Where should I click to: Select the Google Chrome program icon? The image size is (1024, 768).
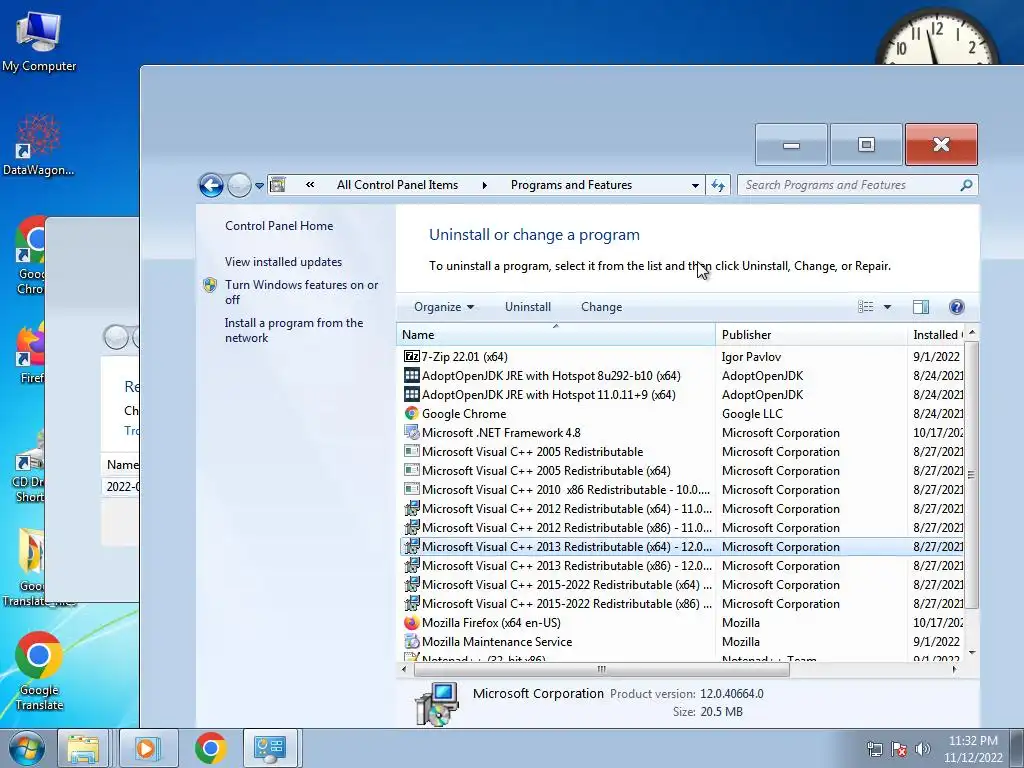tap(411, 413)
